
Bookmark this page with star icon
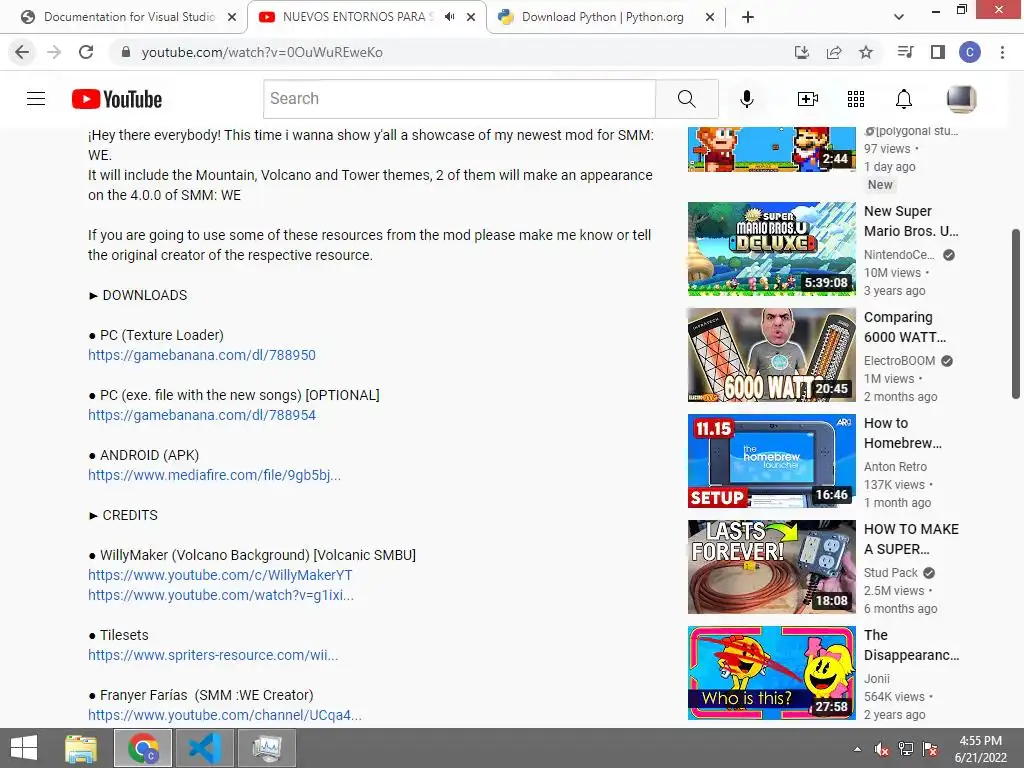[866, 52]
